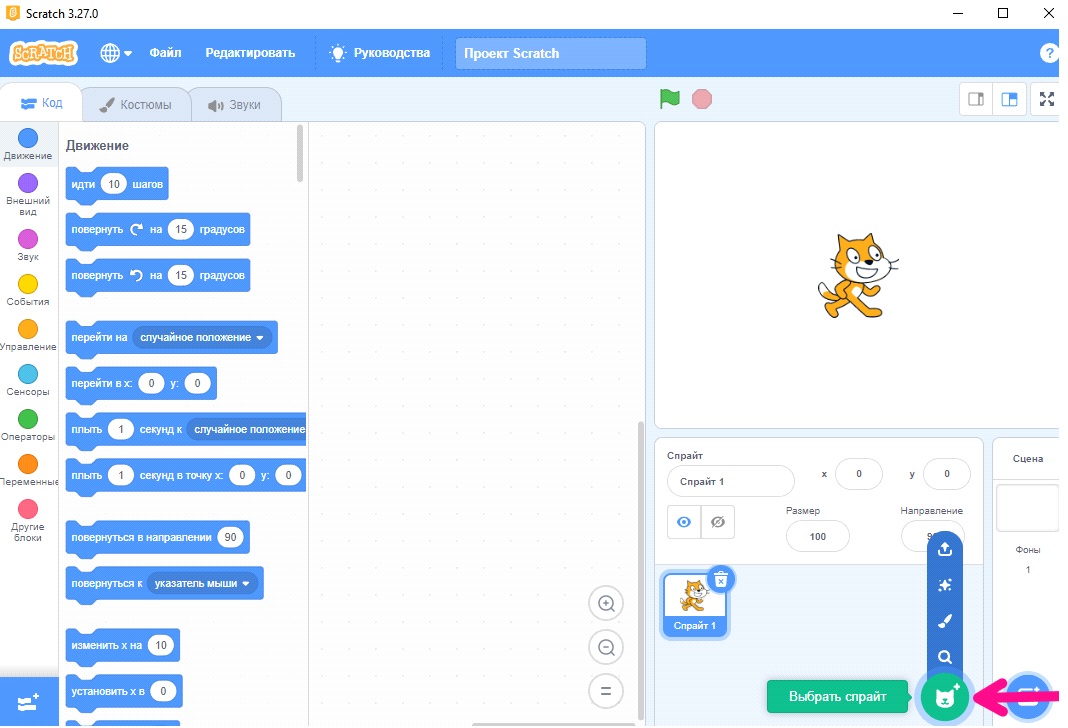Viewport: 1068px width, 728px height.
Task: Click the seconds value in плыть секунд в точку block
Action: (121, 475)
